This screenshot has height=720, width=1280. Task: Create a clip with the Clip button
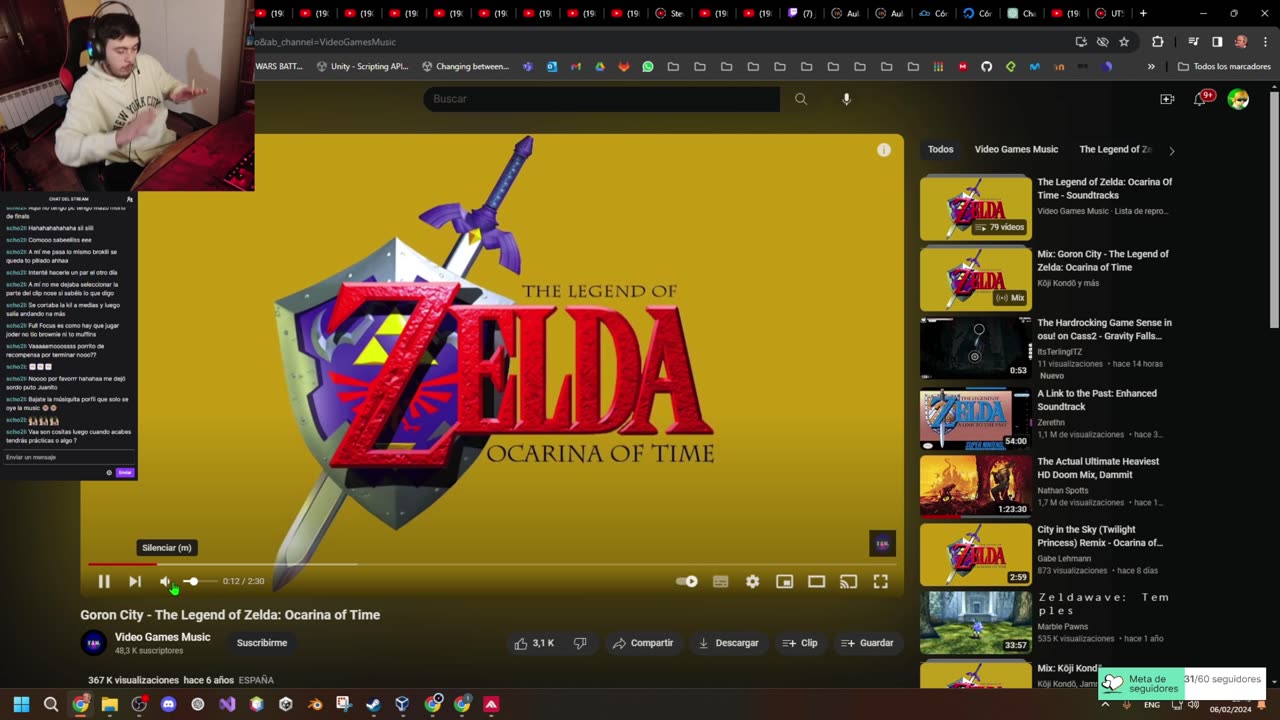(800, 643)
